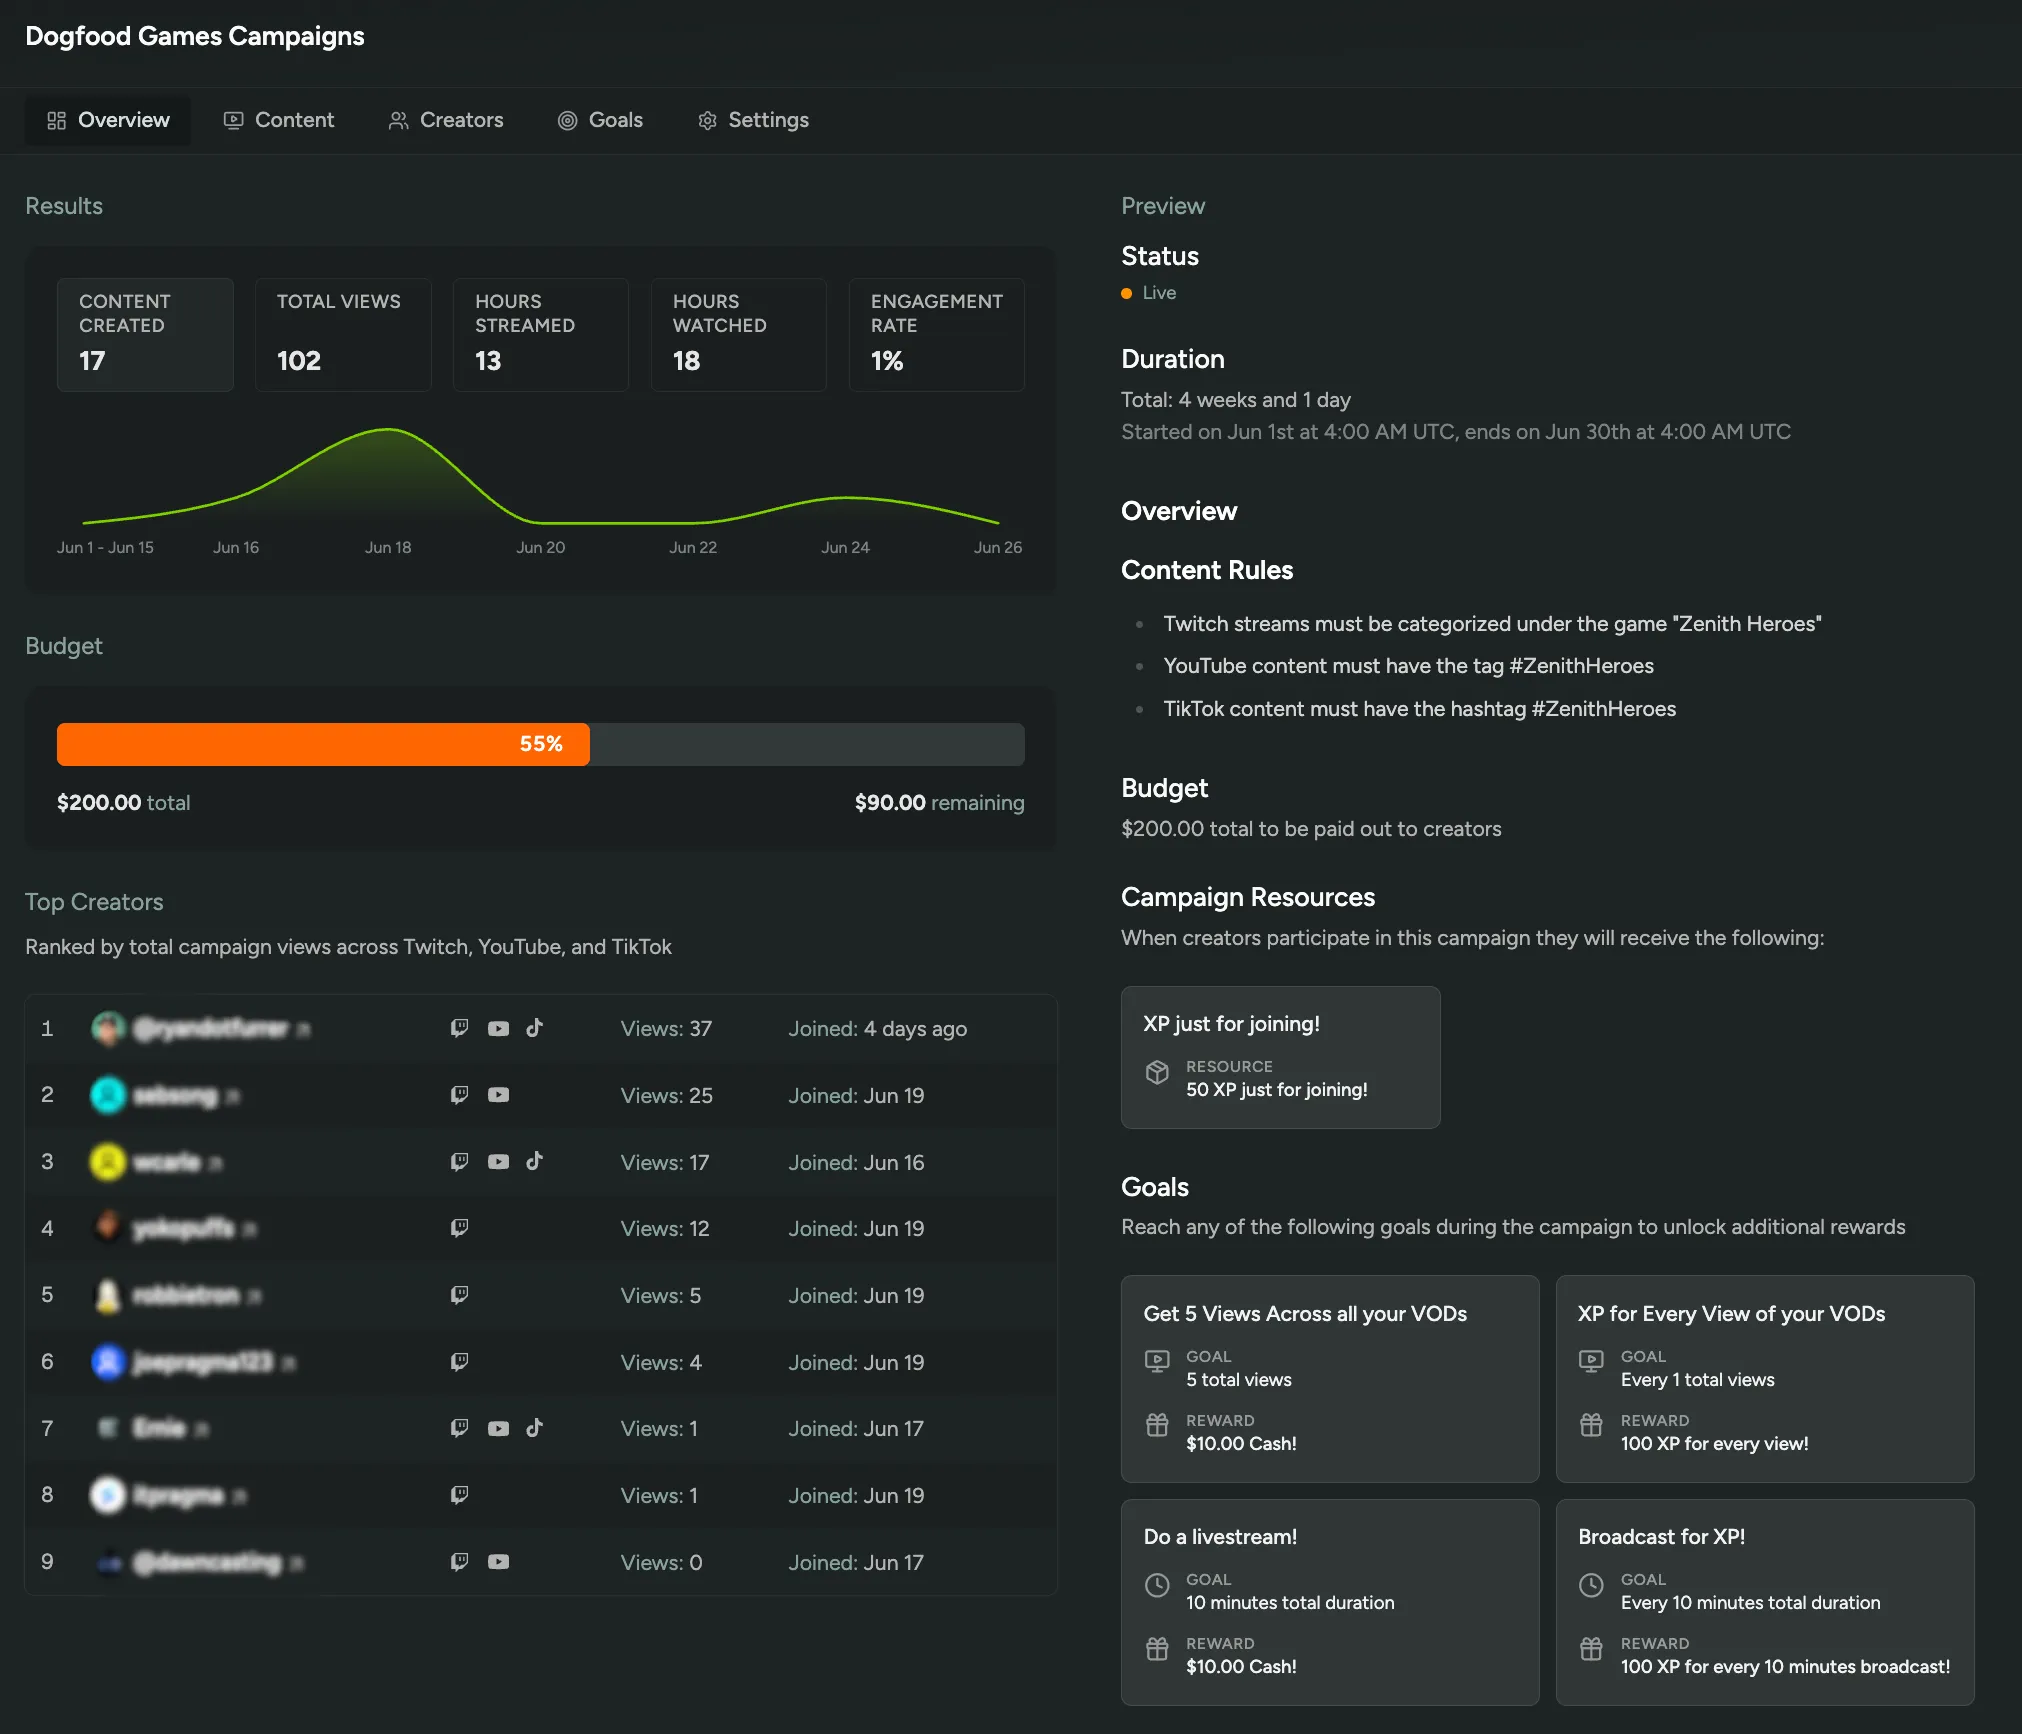Click TikTok icon in Views: 17 row
Viewport: 2022px width, 1734px height.
pos(535,1160)
